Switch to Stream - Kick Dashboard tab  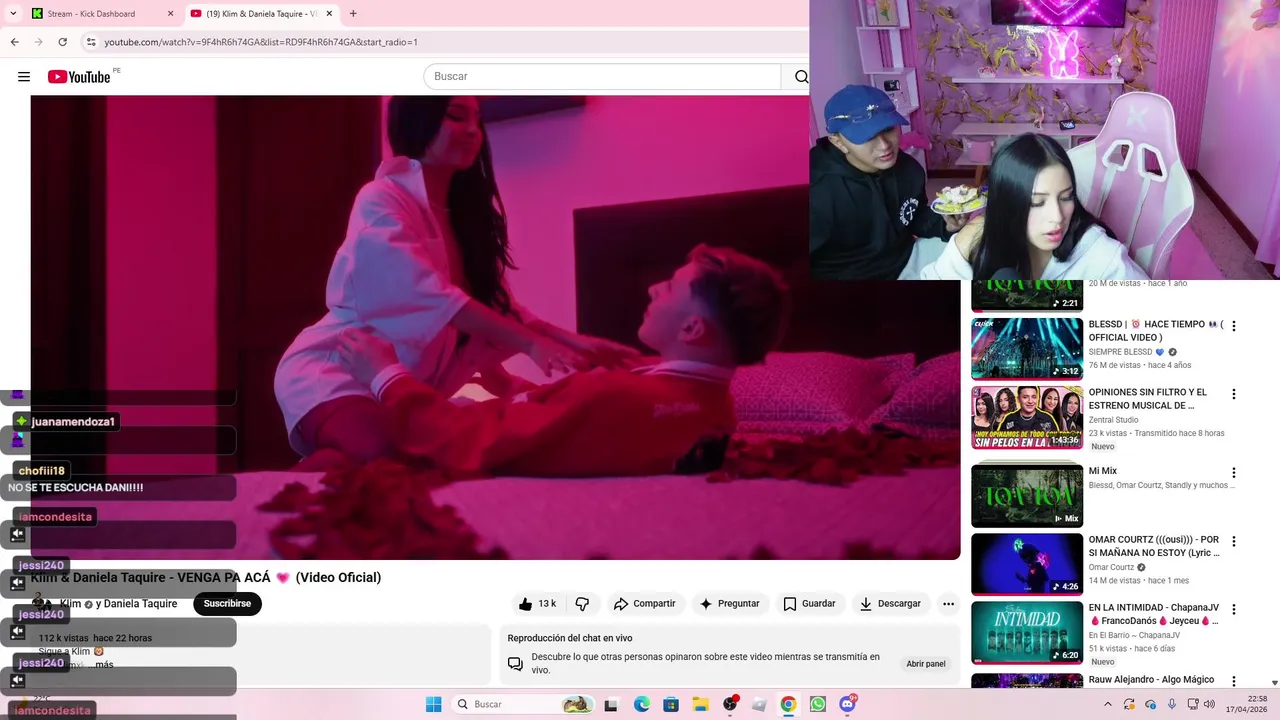[102, 14]
